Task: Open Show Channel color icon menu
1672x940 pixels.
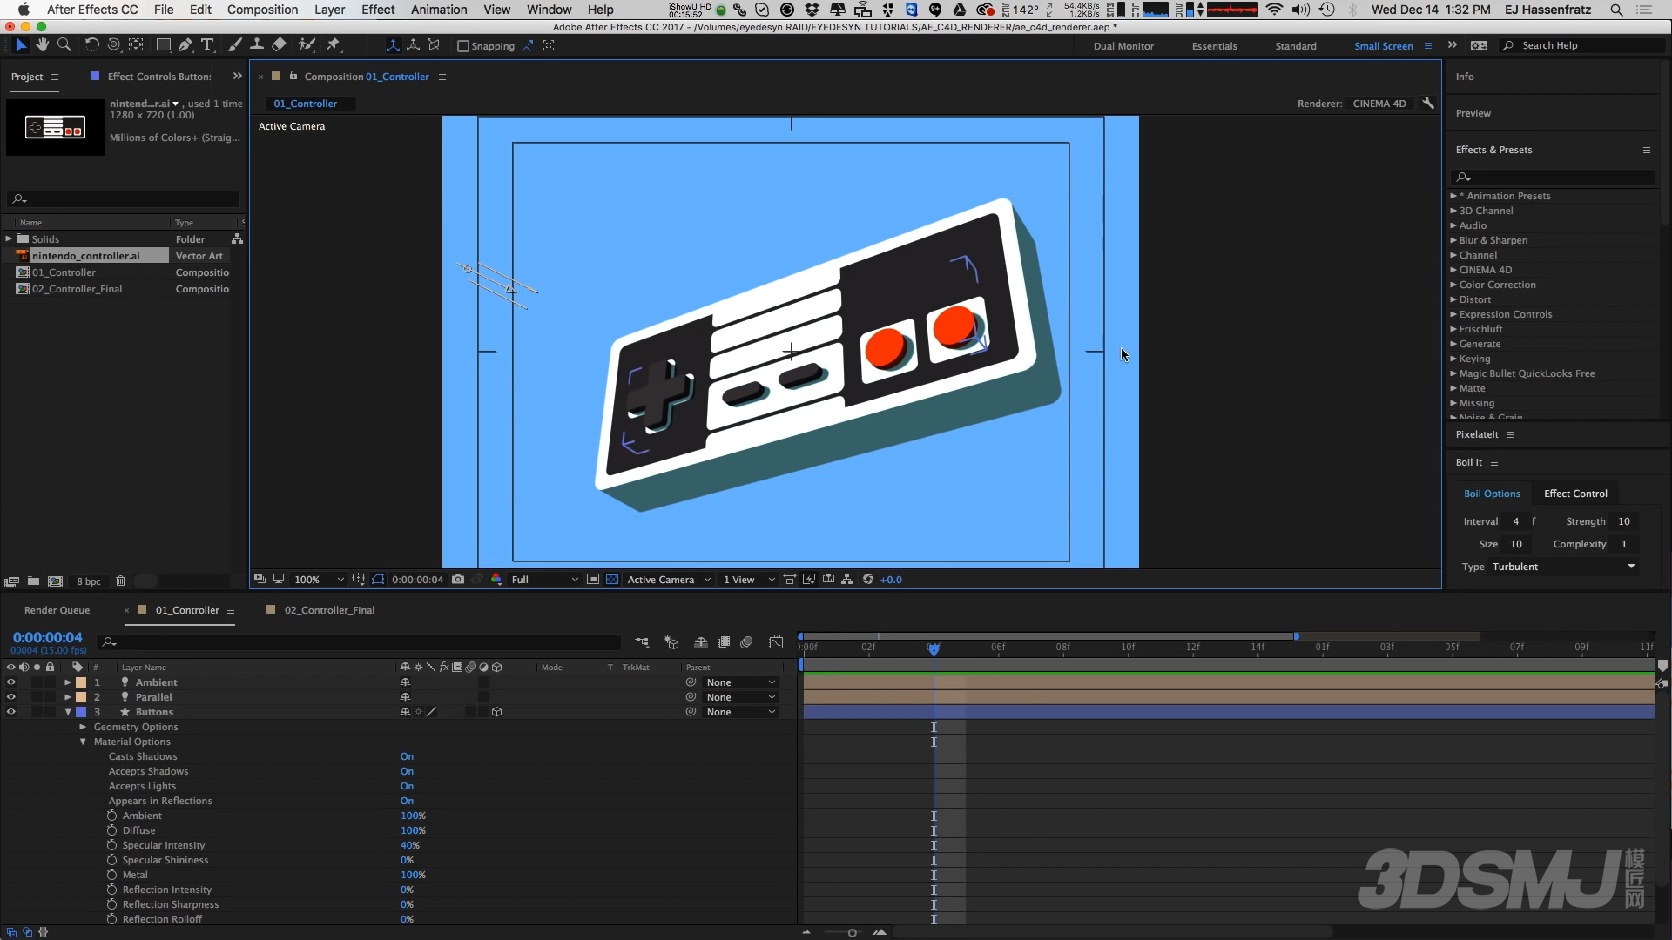Action: tap(496, 579)
